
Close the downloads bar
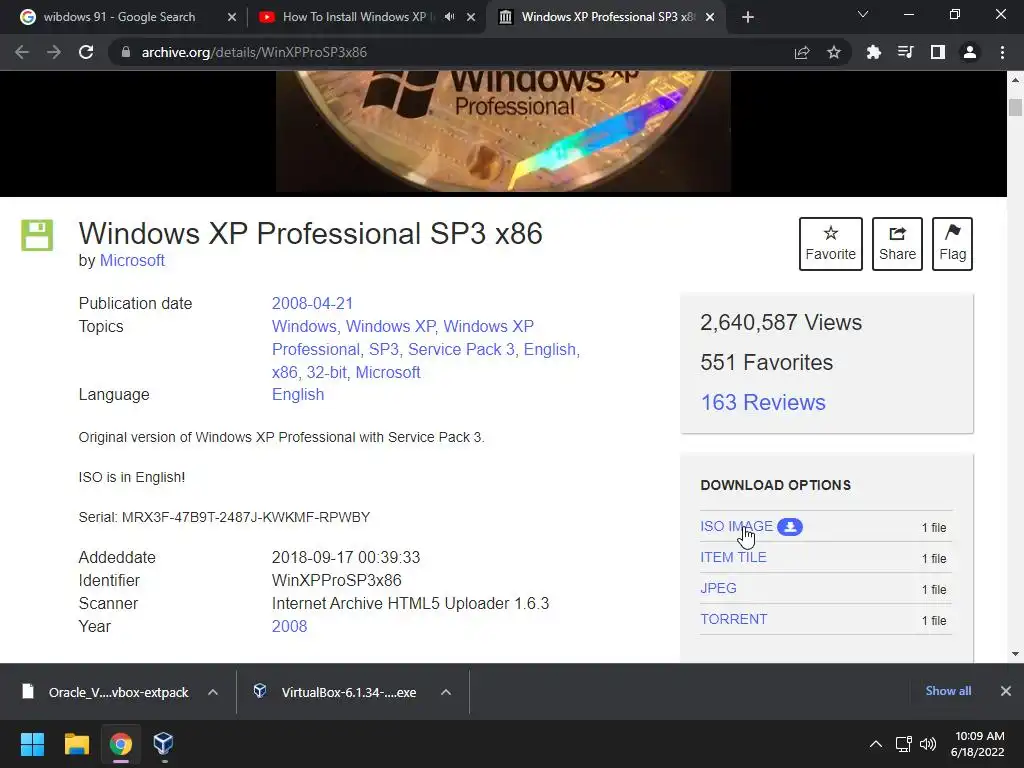tap(1006, 691)
